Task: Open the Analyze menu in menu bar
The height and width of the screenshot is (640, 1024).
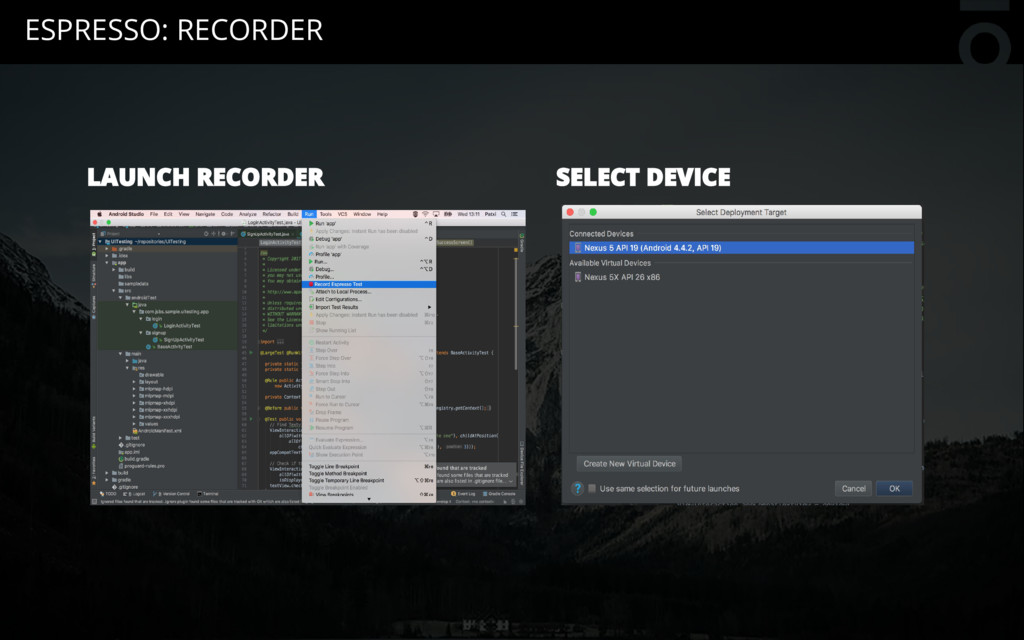Action: (x=248, y=214)
